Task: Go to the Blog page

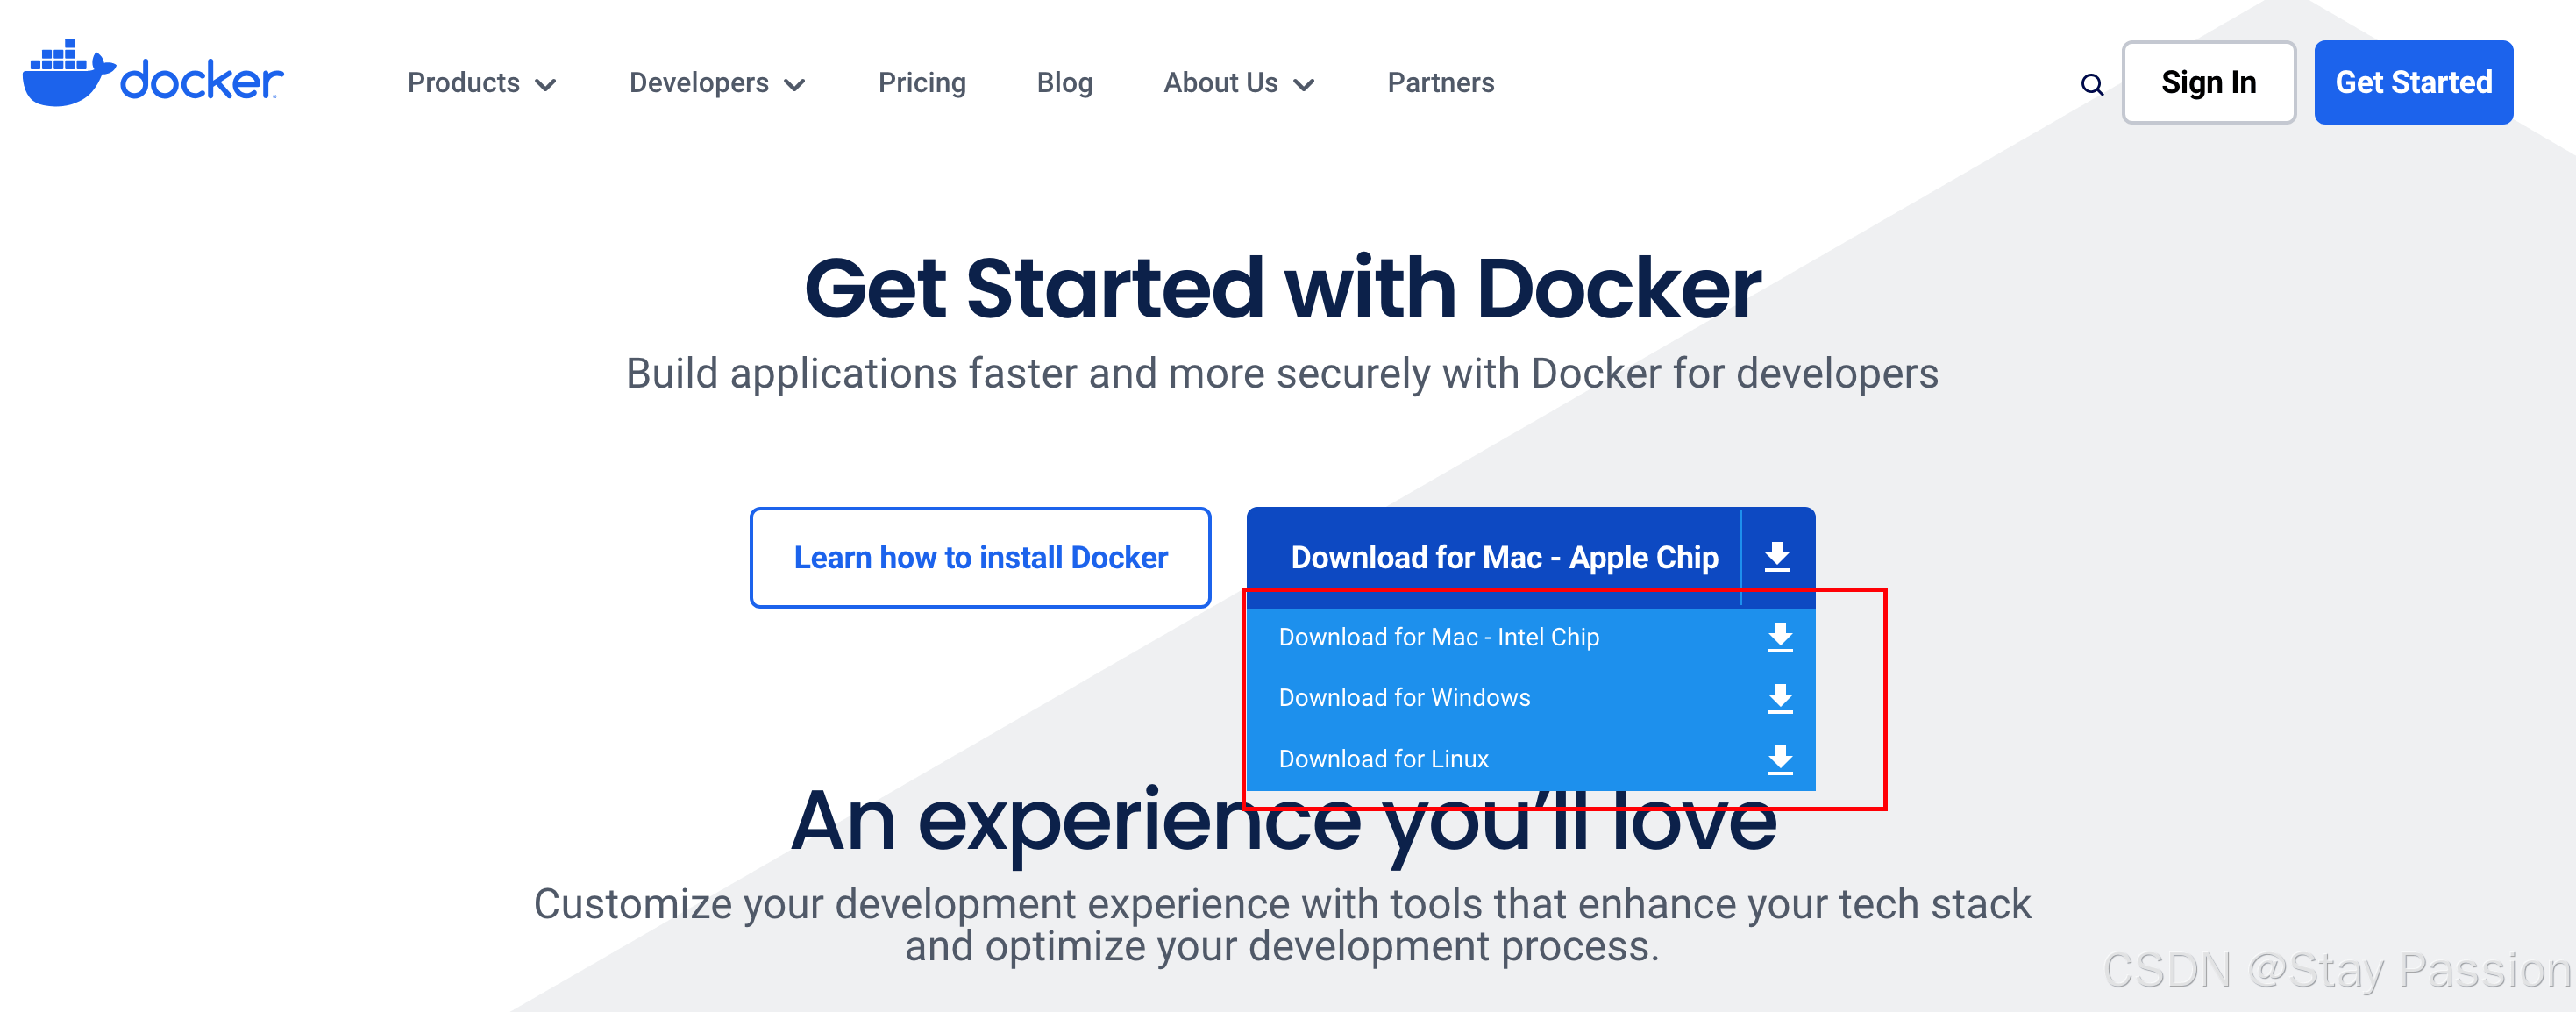Action: coord(1064,83)
